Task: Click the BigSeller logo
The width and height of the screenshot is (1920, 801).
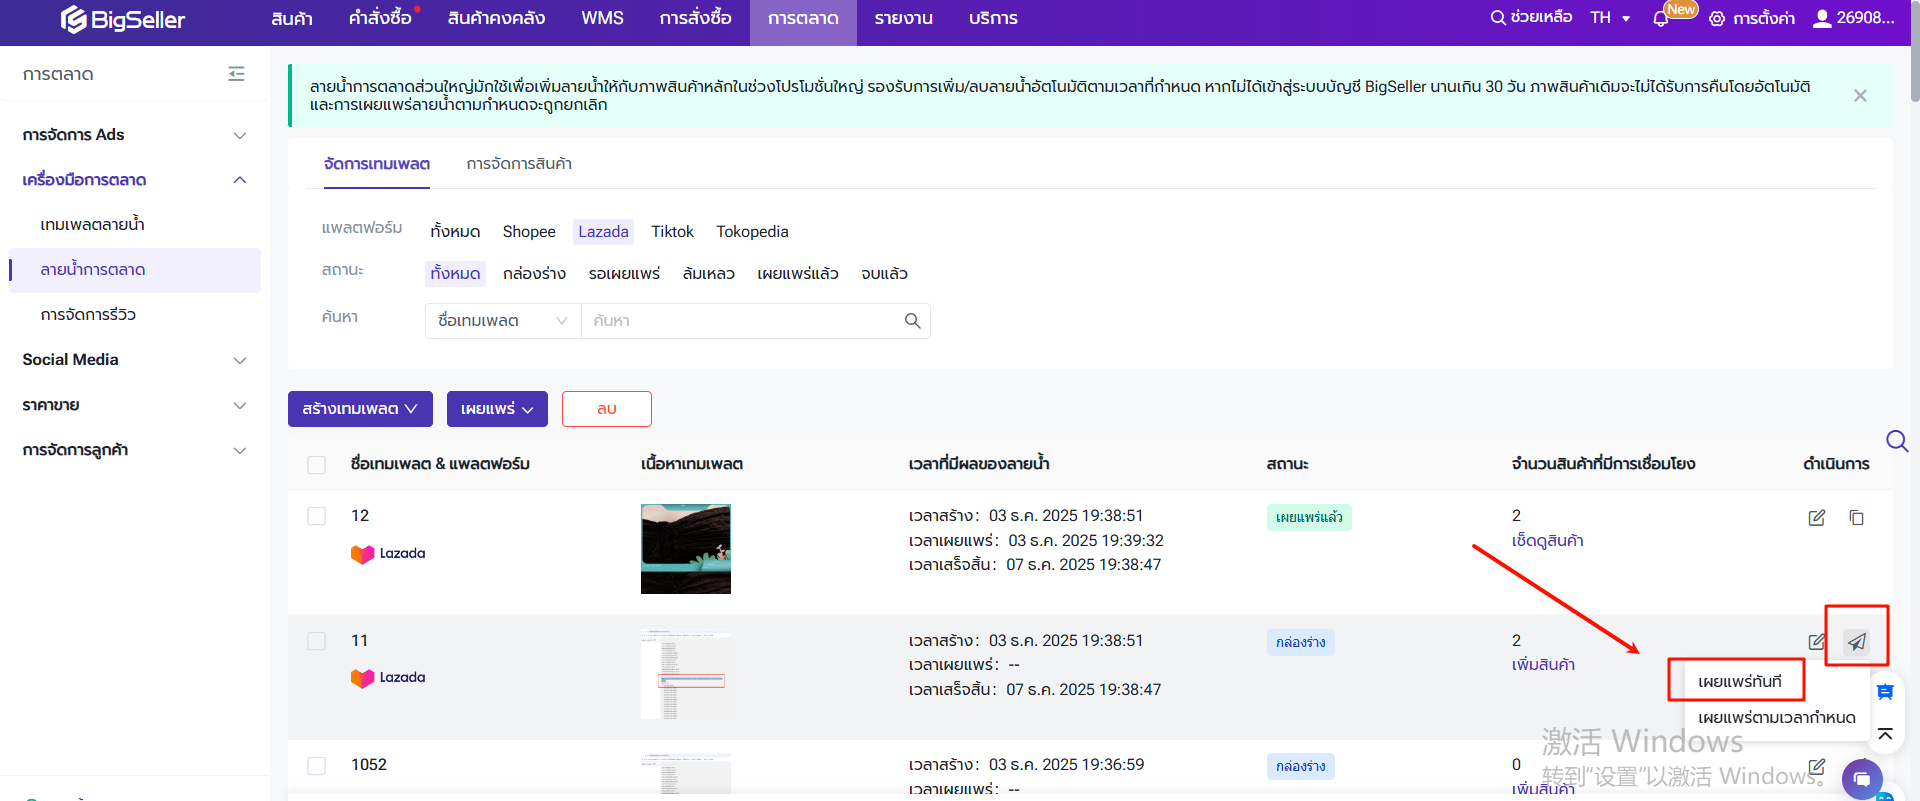Action: coord(123,19)
